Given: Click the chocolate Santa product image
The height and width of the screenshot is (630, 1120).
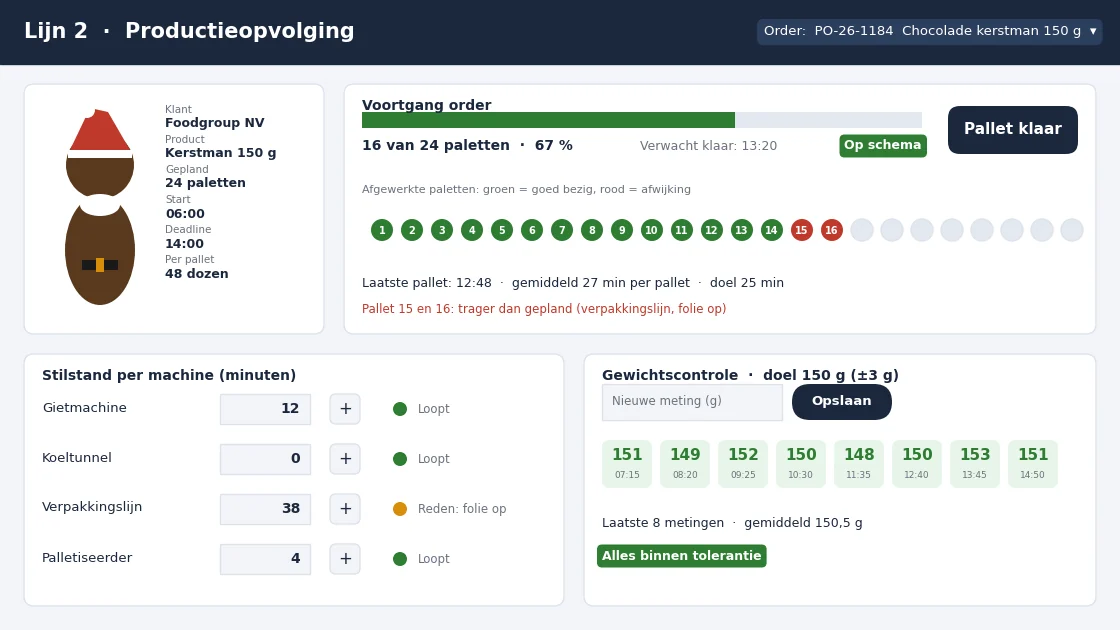Looking at the screenshot, I should click(100, 207).
